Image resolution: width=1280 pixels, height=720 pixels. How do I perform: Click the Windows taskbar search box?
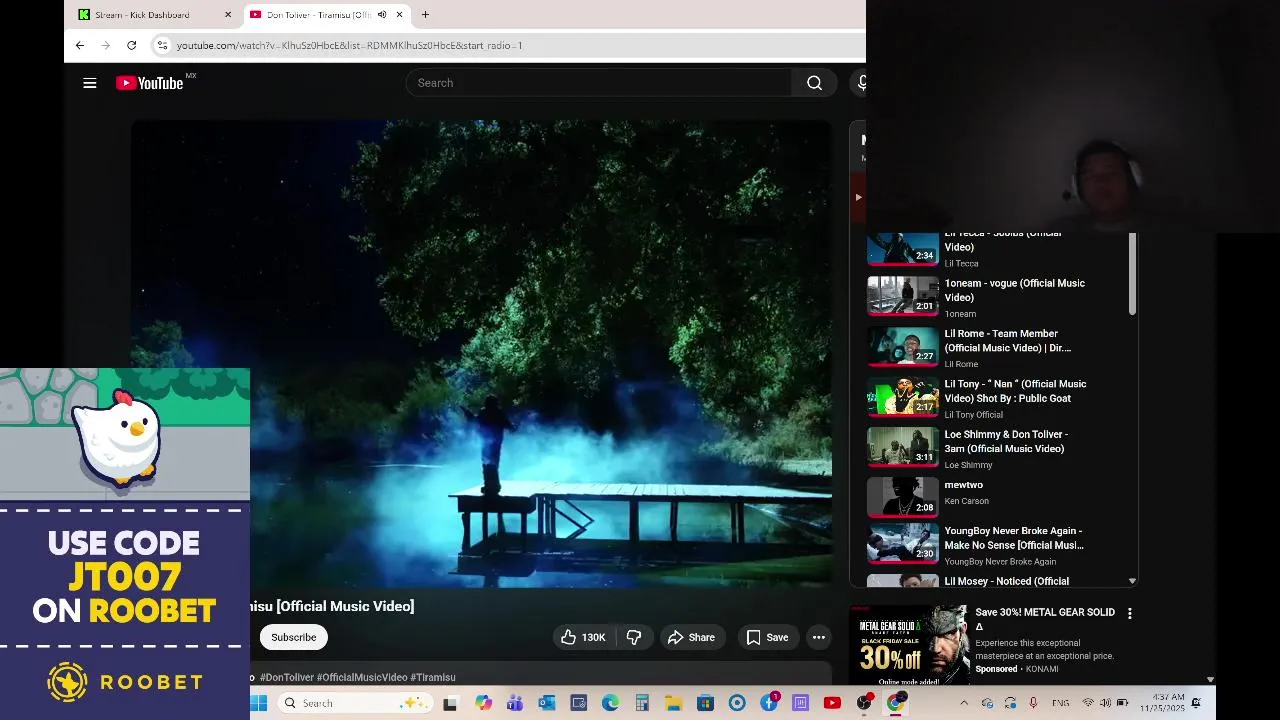[x=356, y=703]
